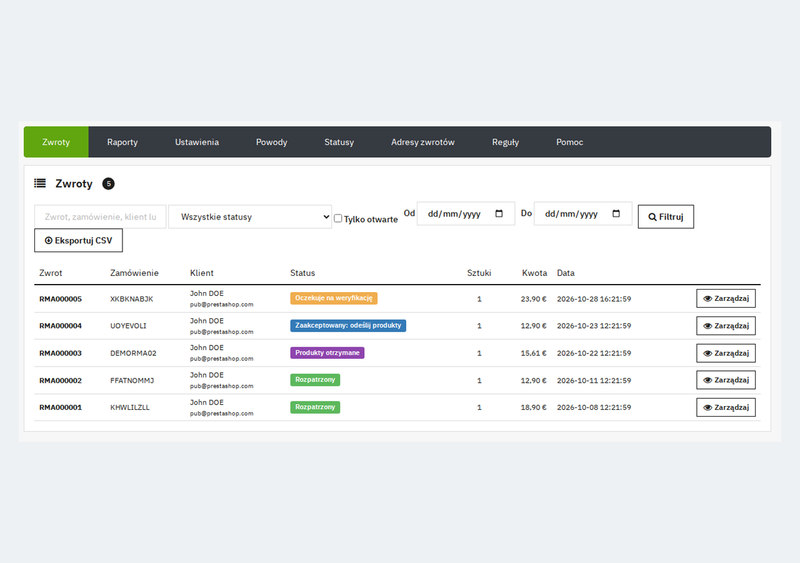Switch to the Reguły tab

(x=506, y=142)
